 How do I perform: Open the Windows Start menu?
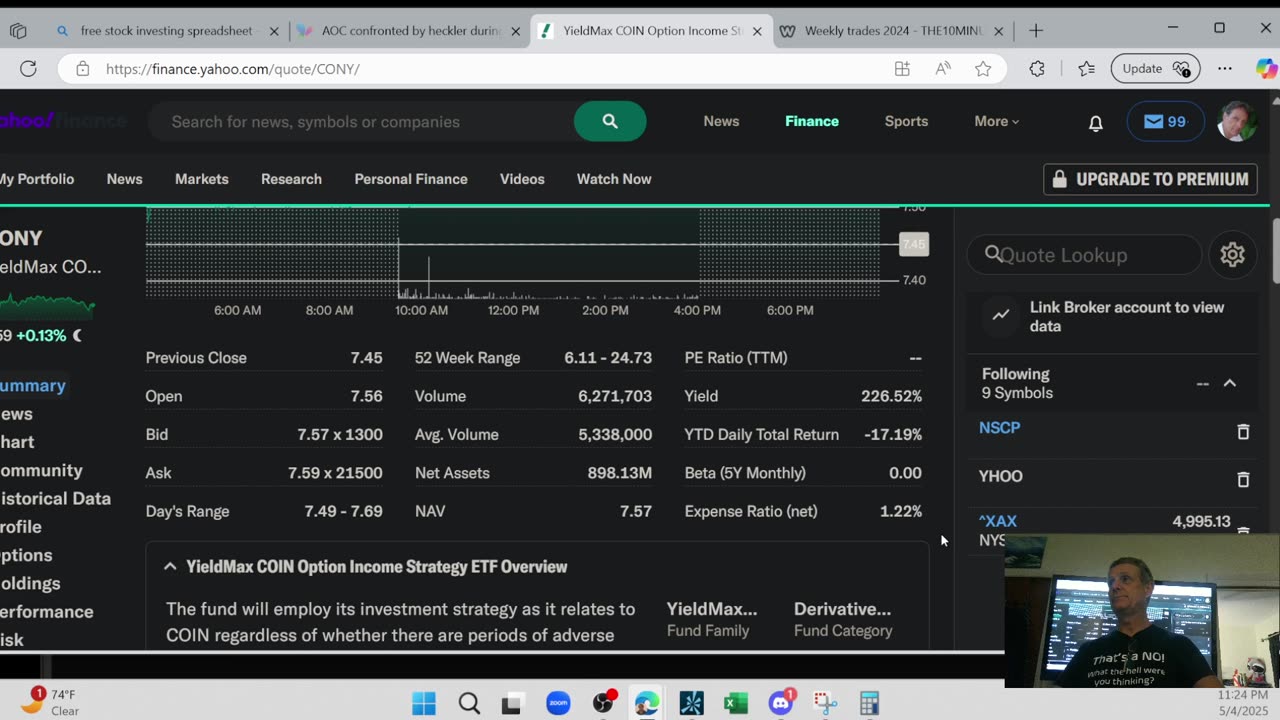(424, 703)
